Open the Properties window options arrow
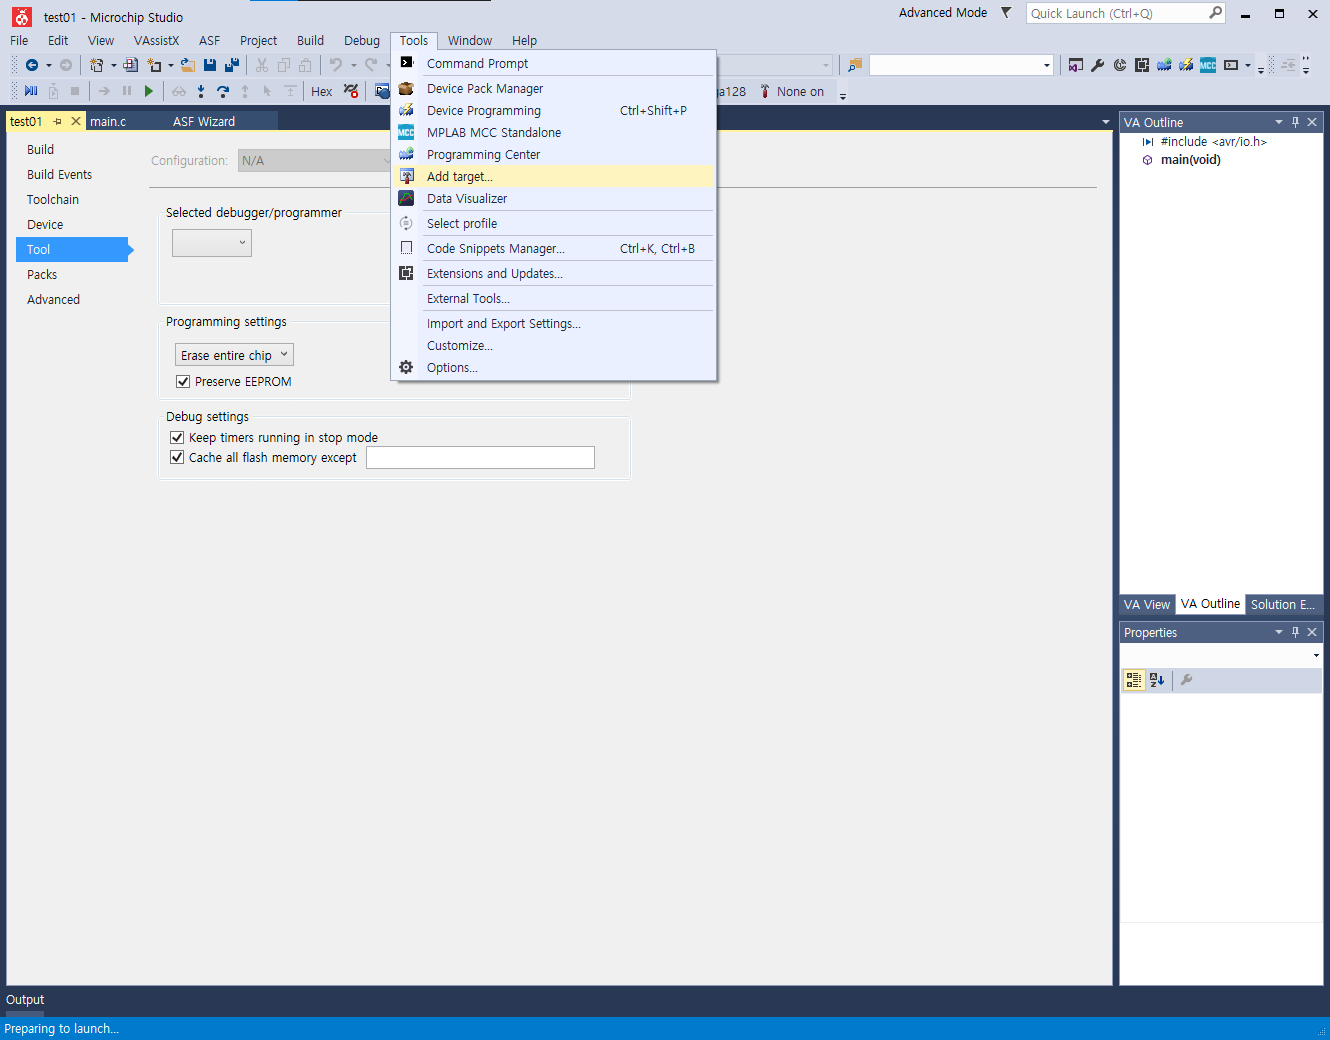The image size is (1330, 1040). (x=1279, y=632)
